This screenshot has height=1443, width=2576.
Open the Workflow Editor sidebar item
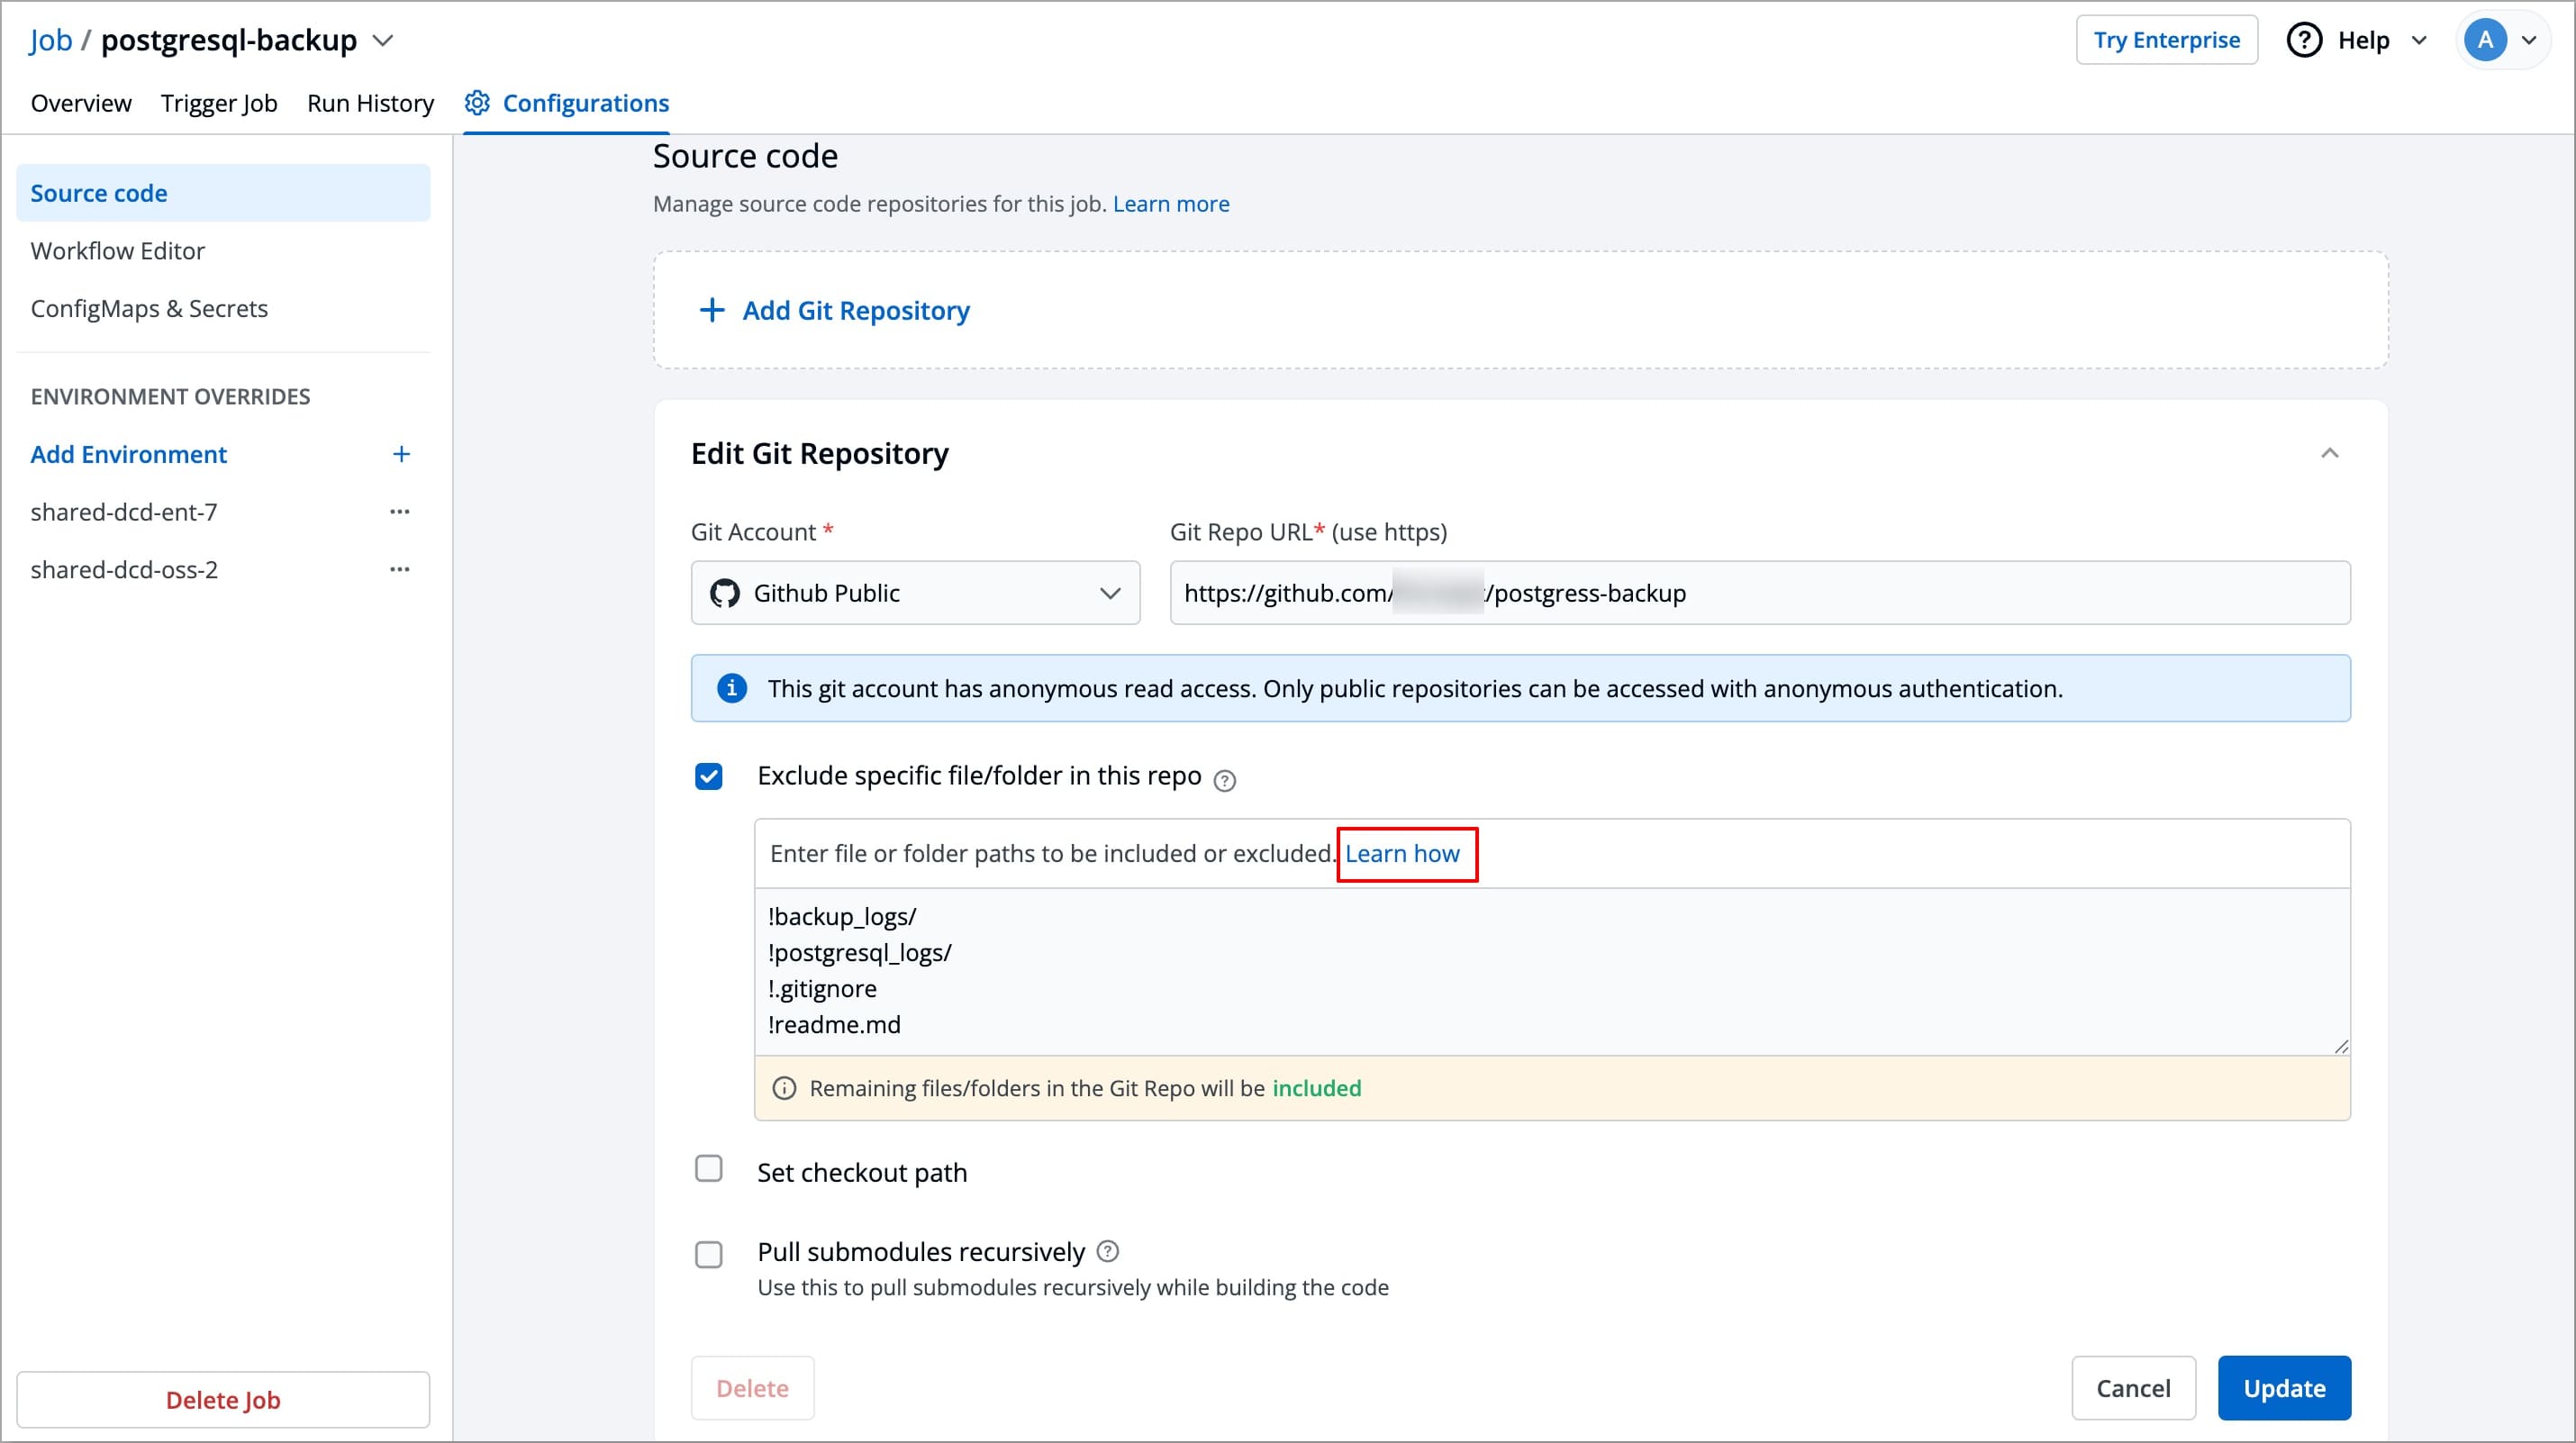tap(118, 251)
